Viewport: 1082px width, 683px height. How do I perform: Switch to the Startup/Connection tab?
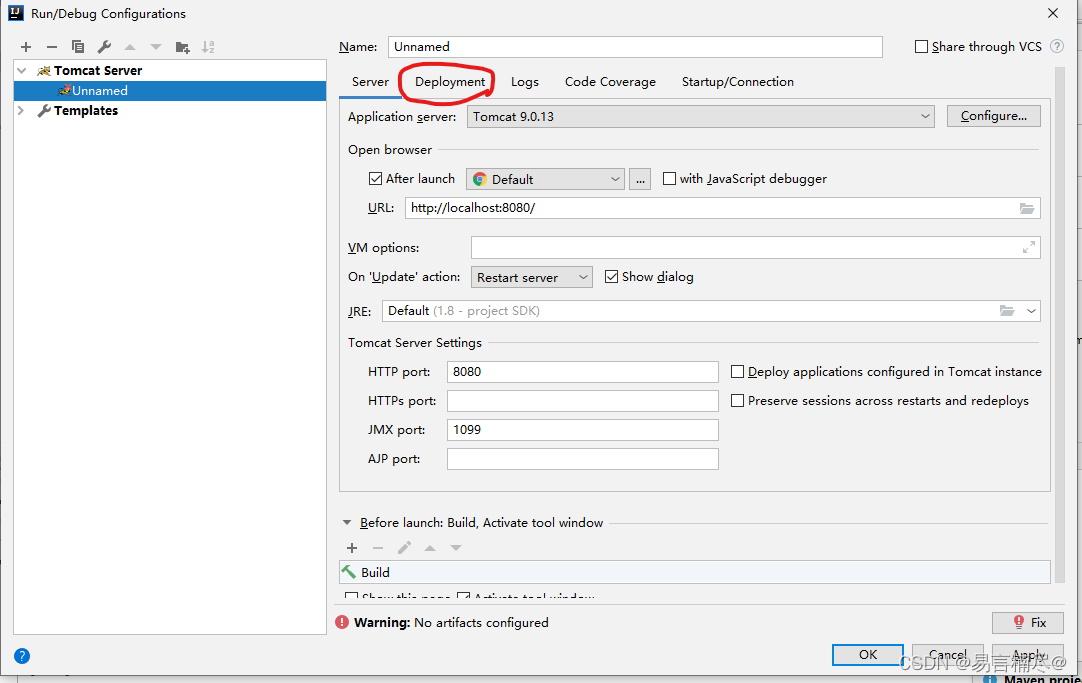pos(738,82)
